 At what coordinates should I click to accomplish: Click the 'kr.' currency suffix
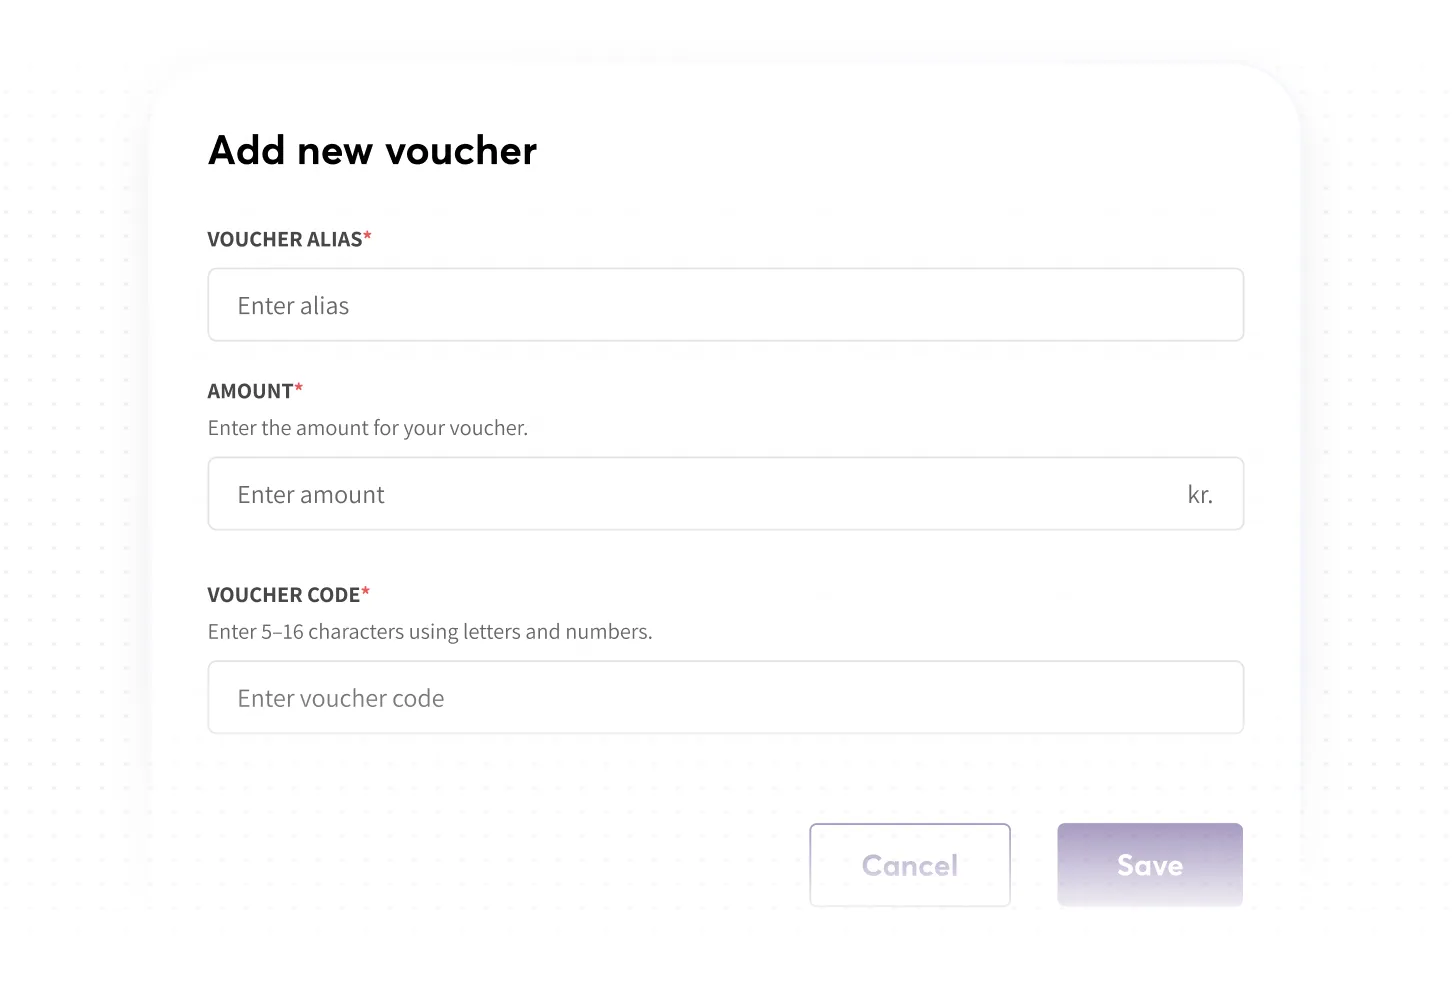[x=1200, y=494]
